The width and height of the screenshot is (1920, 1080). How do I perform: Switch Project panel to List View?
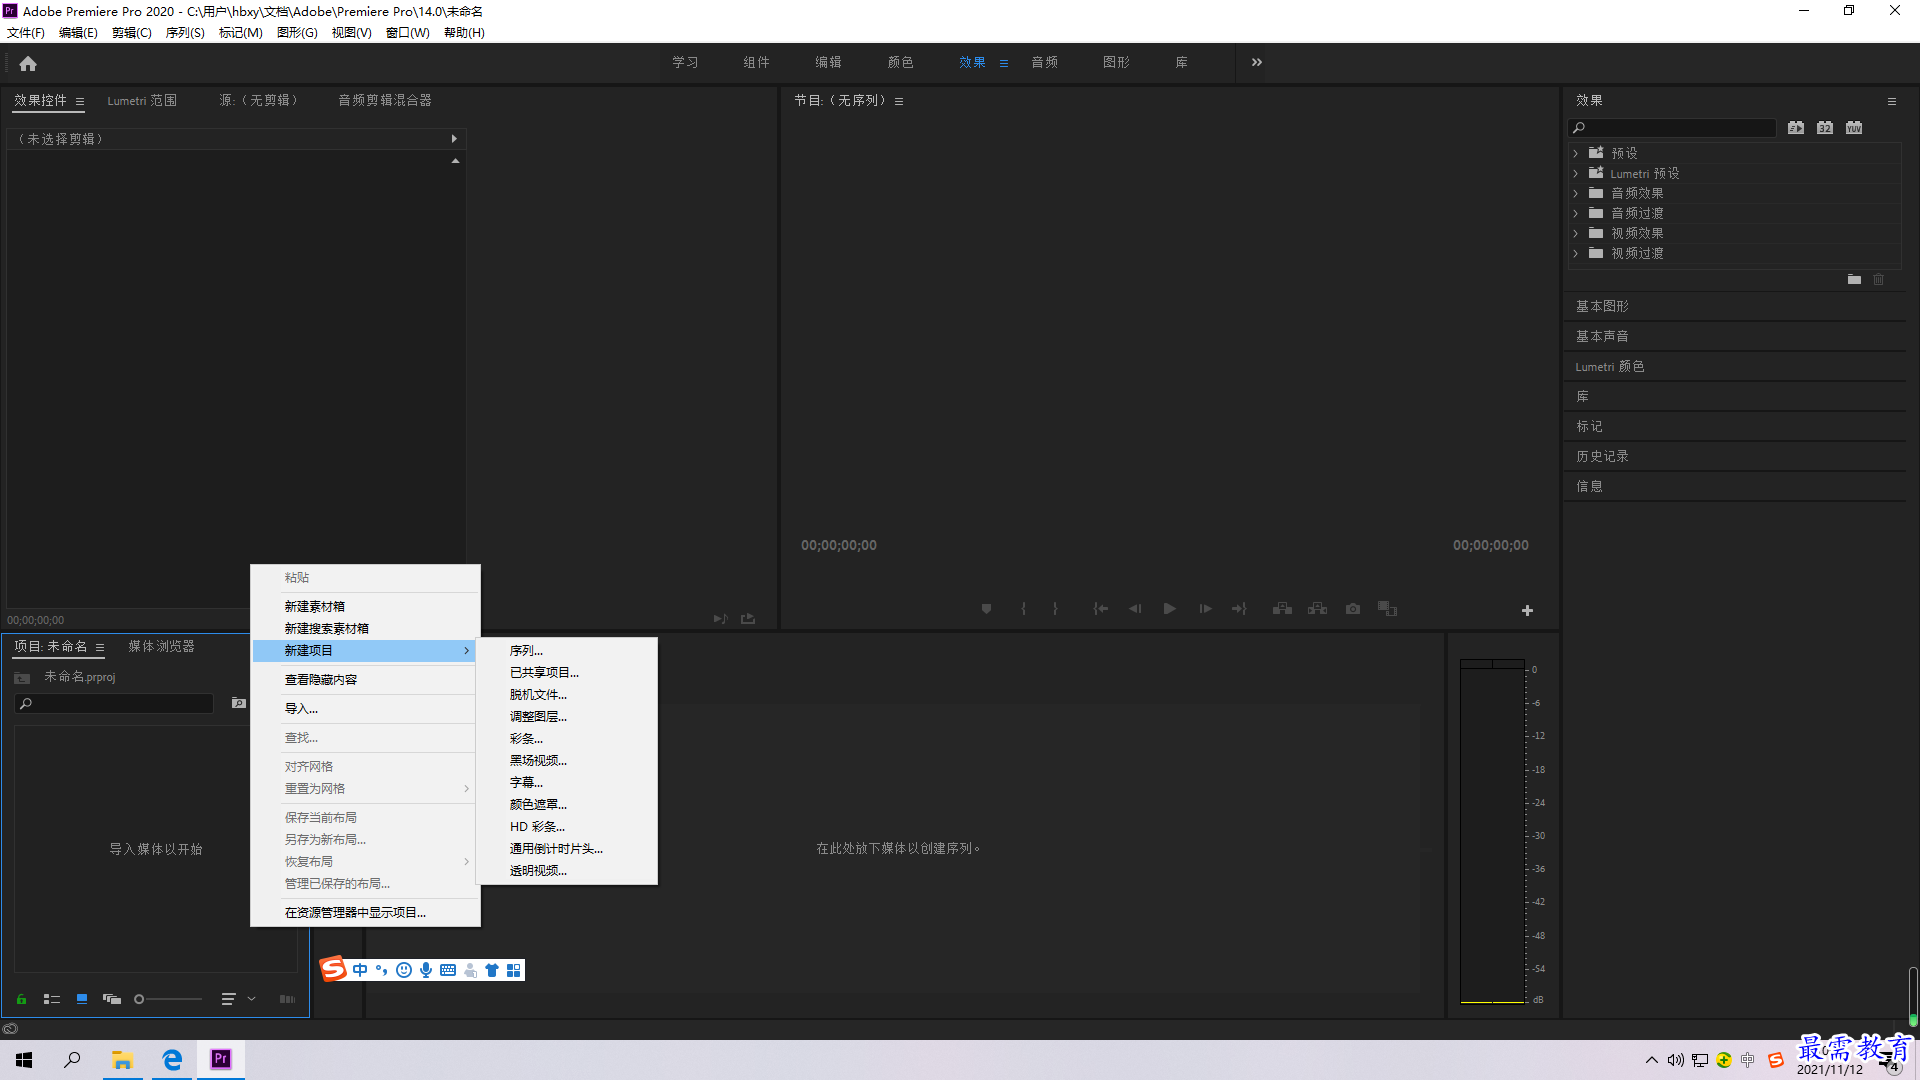click(52, 999)
